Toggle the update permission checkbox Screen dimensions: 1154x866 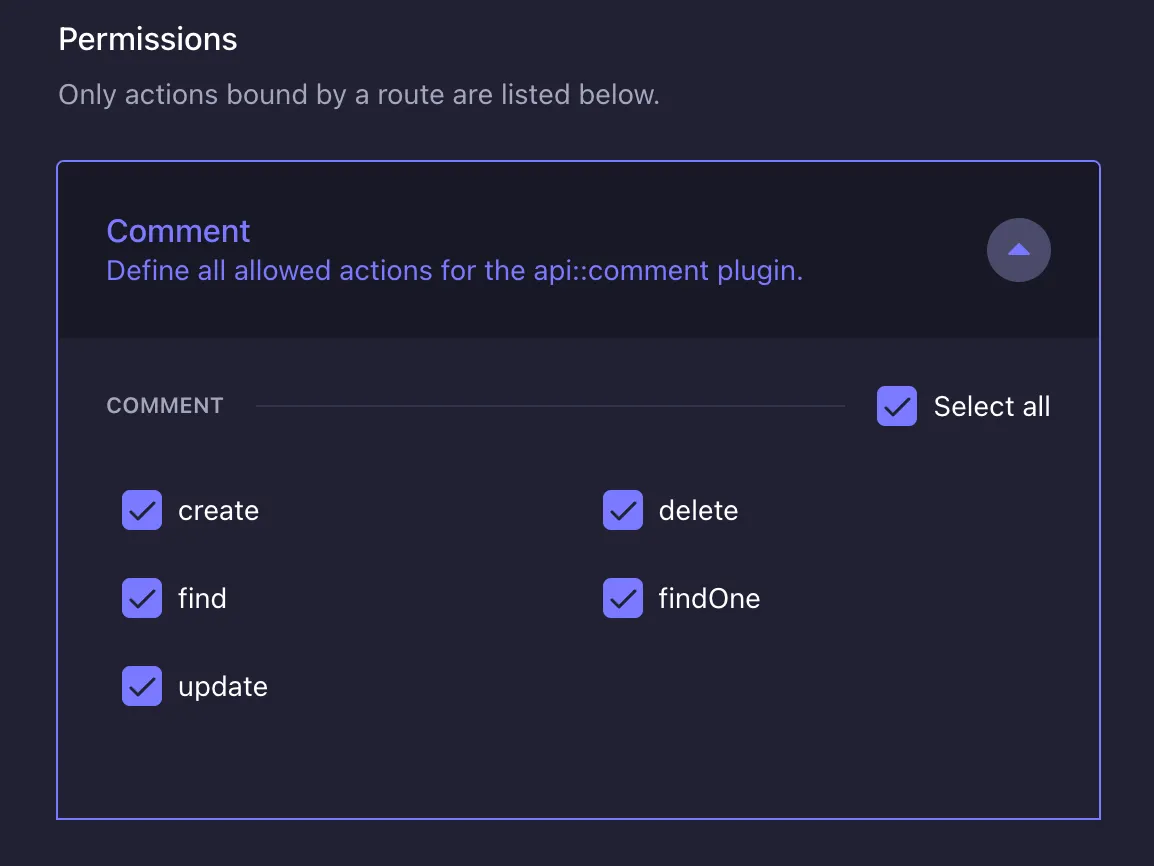coord(142,686)
